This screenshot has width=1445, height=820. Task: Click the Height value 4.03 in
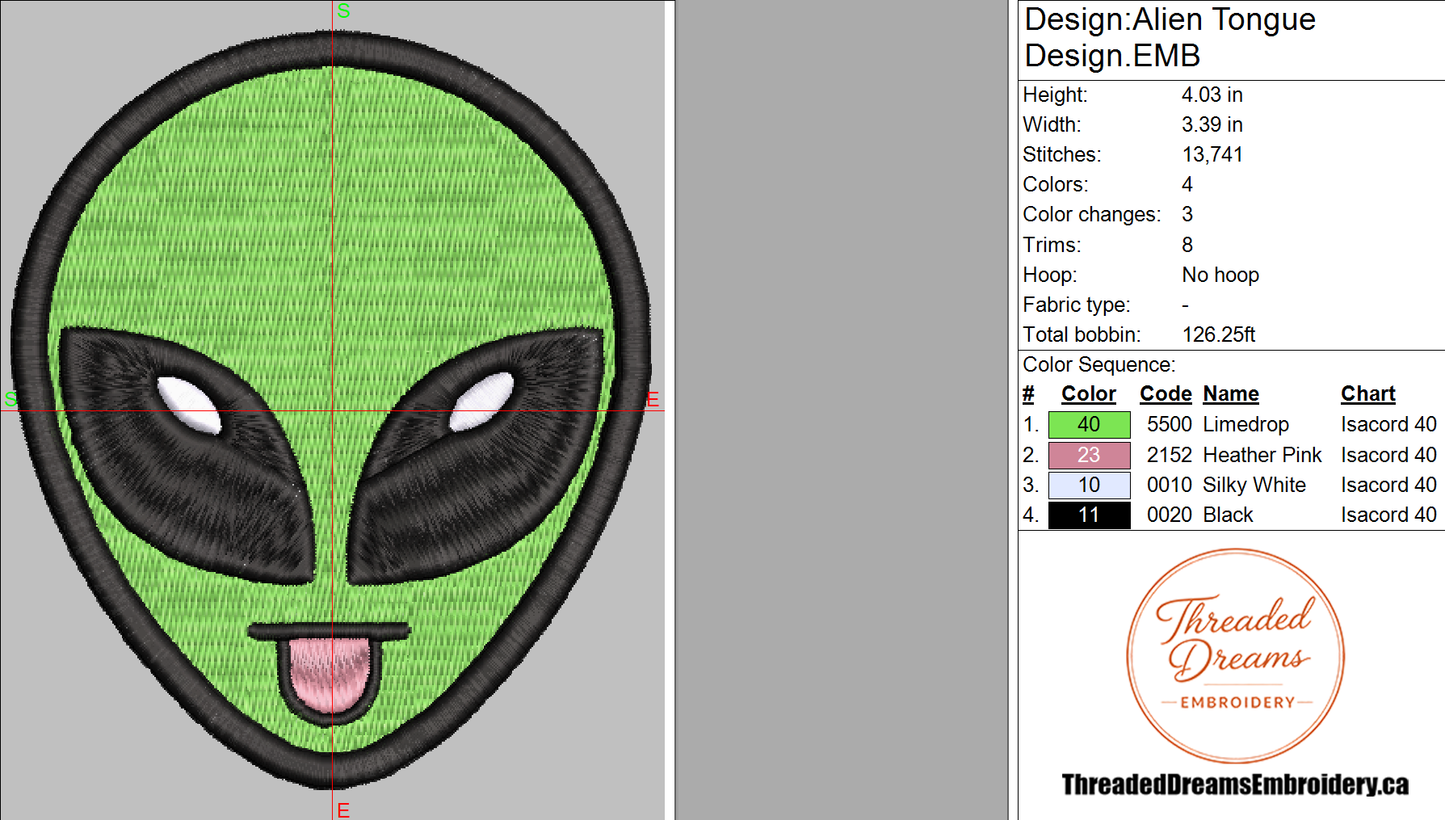click(x=1212, y=95)
